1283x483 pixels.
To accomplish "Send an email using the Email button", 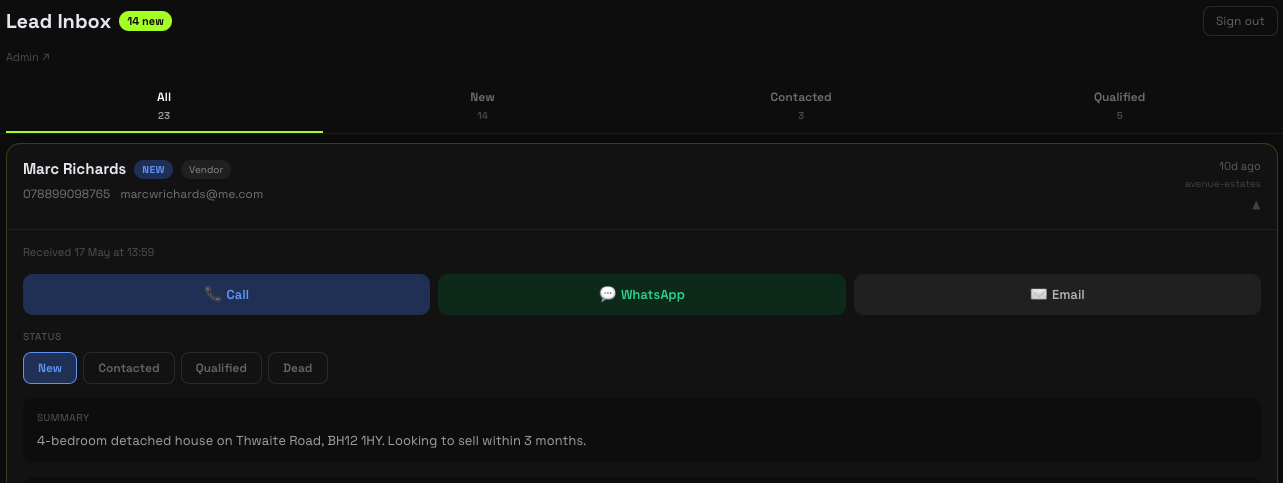I will (x=1057, y=295).
